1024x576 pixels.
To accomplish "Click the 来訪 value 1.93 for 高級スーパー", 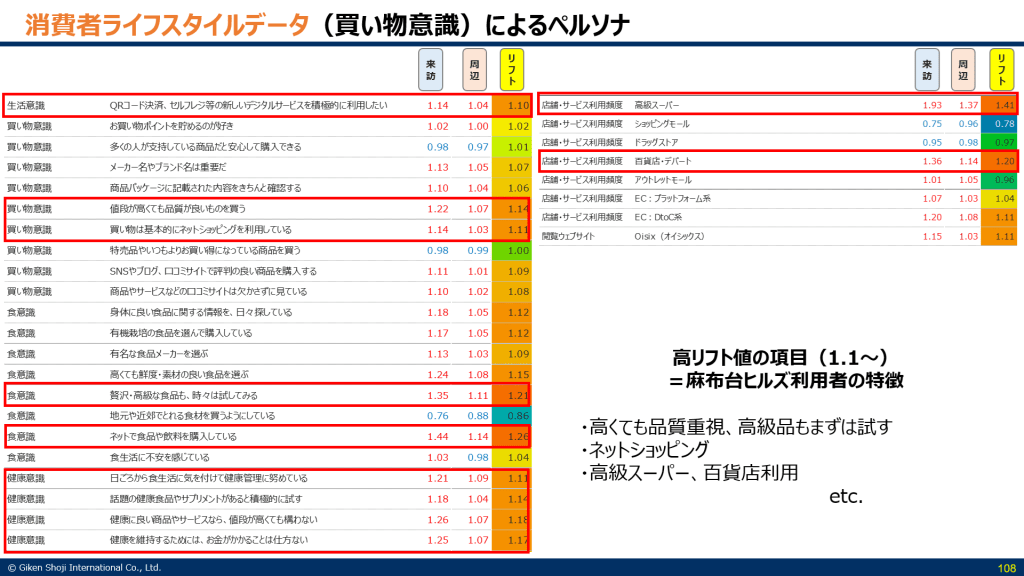I will [932, 105].
